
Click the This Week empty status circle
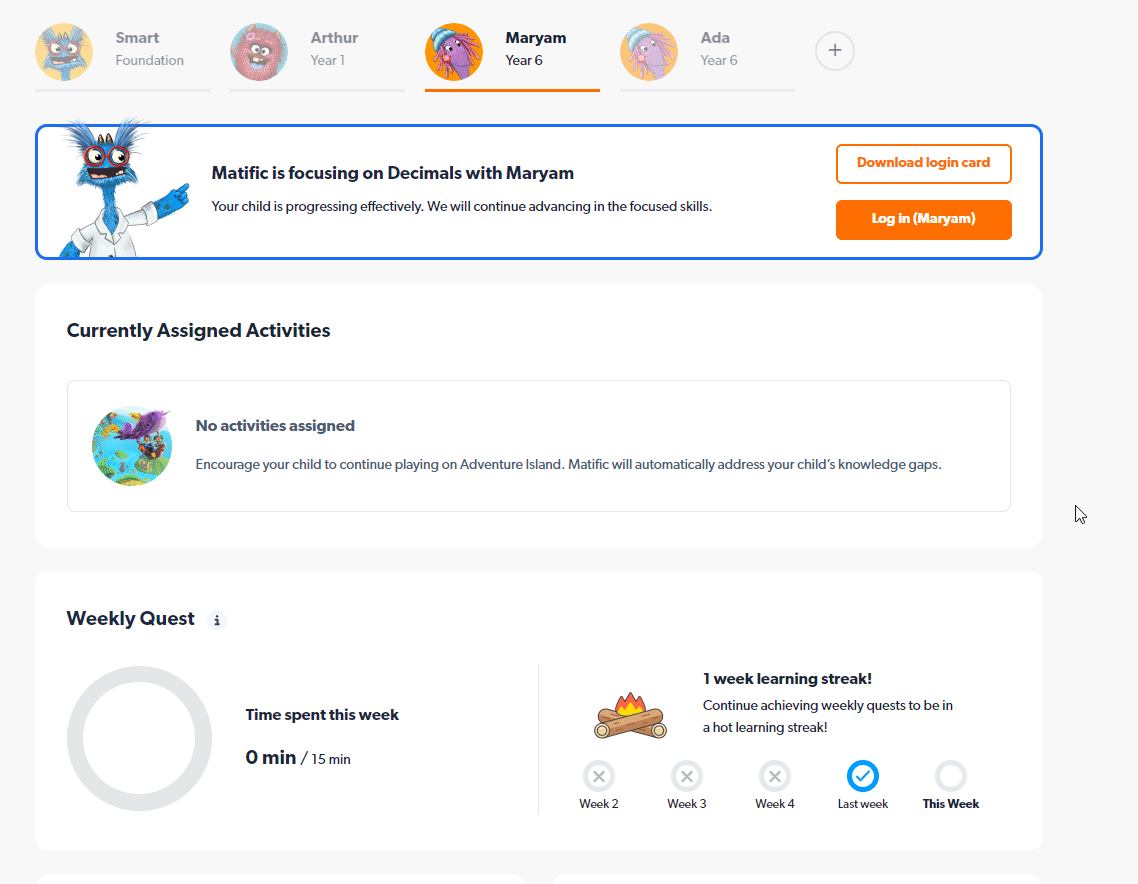point(951,777)
